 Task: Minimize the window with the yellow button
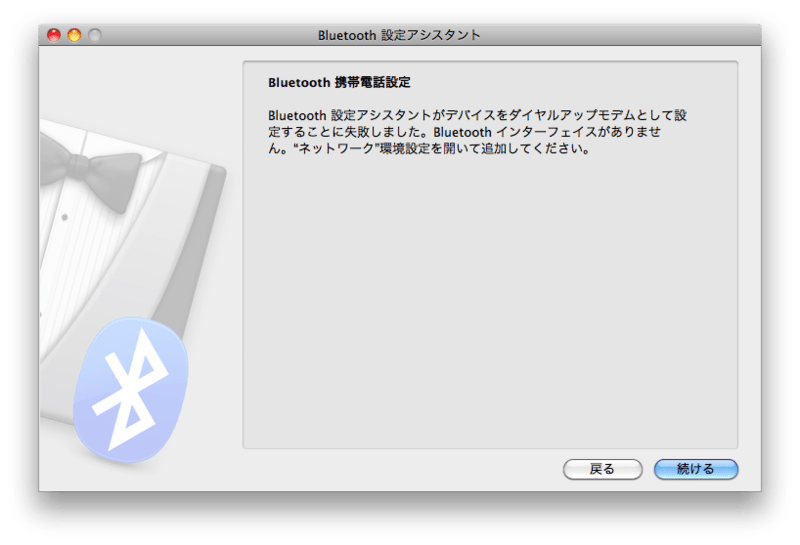(x=75, y=35)
